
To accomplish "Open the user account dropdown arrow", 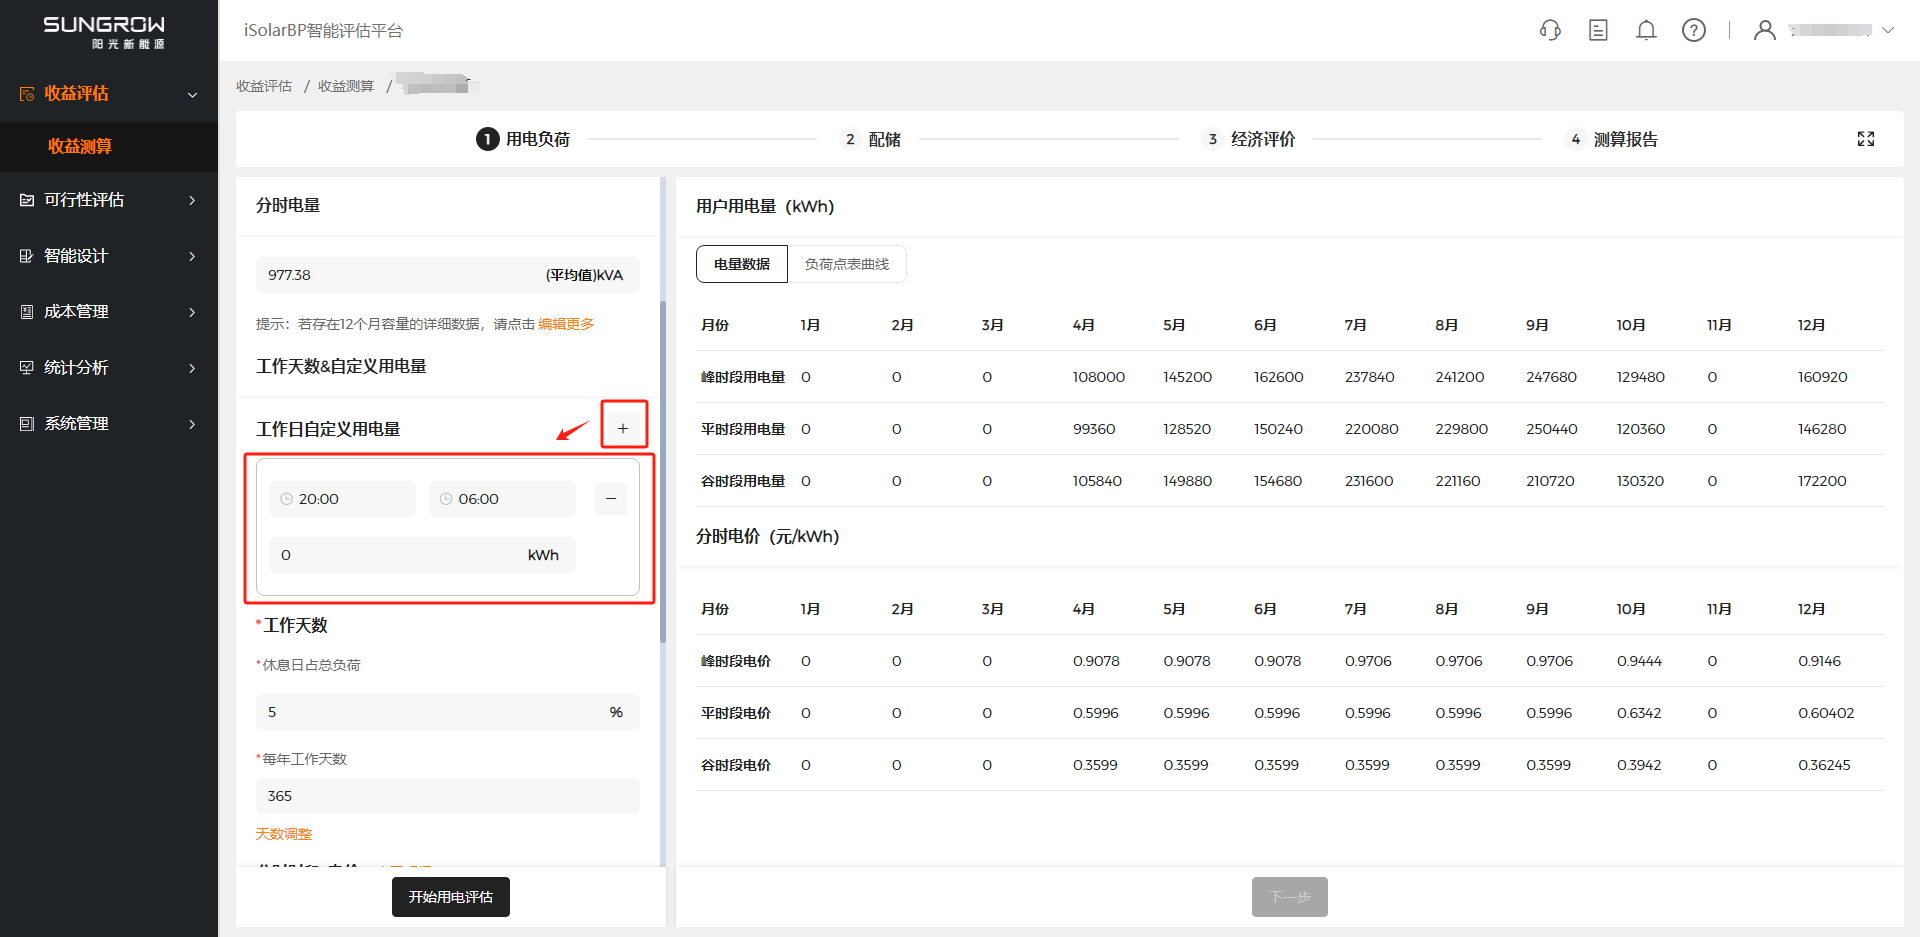I will (x=1888, y=30).
